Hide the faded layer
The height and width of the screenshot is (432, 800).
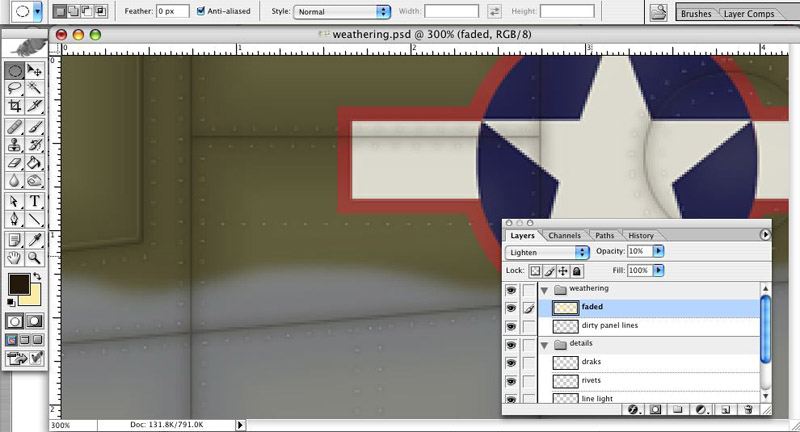[x=511, y=308]
